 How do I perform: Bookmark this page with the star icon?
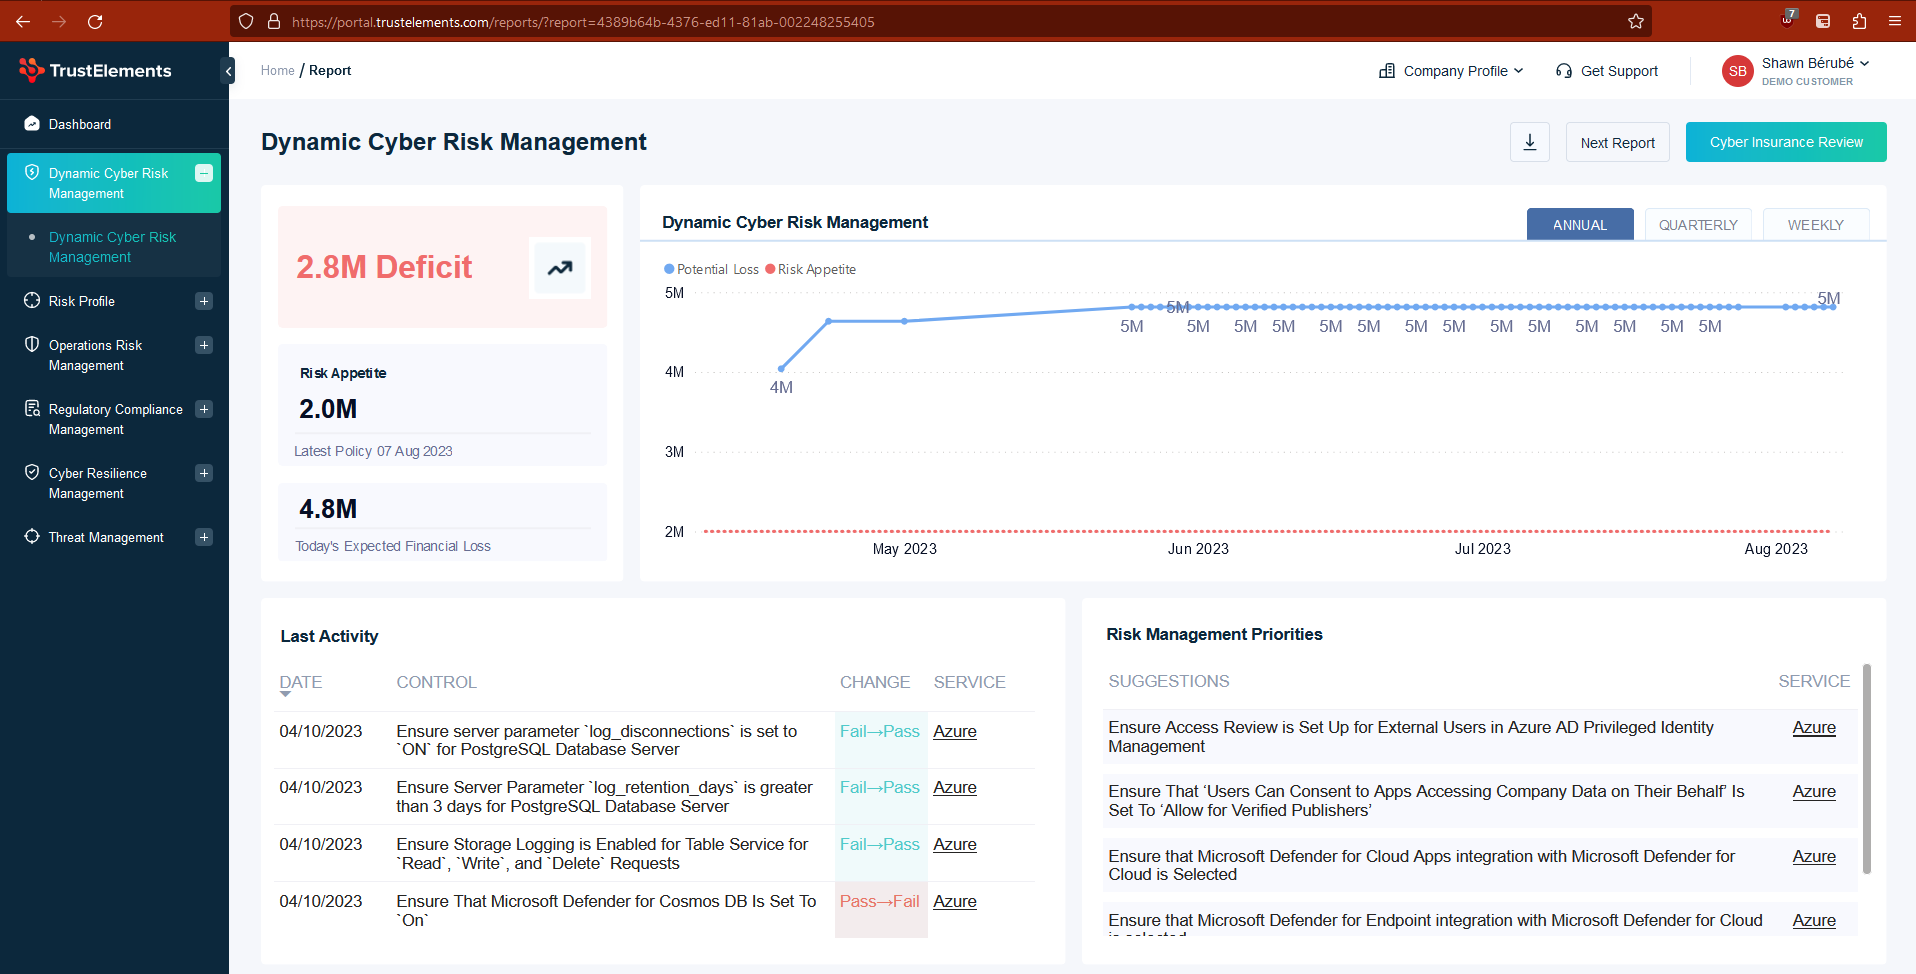(x=1636, y=21)
